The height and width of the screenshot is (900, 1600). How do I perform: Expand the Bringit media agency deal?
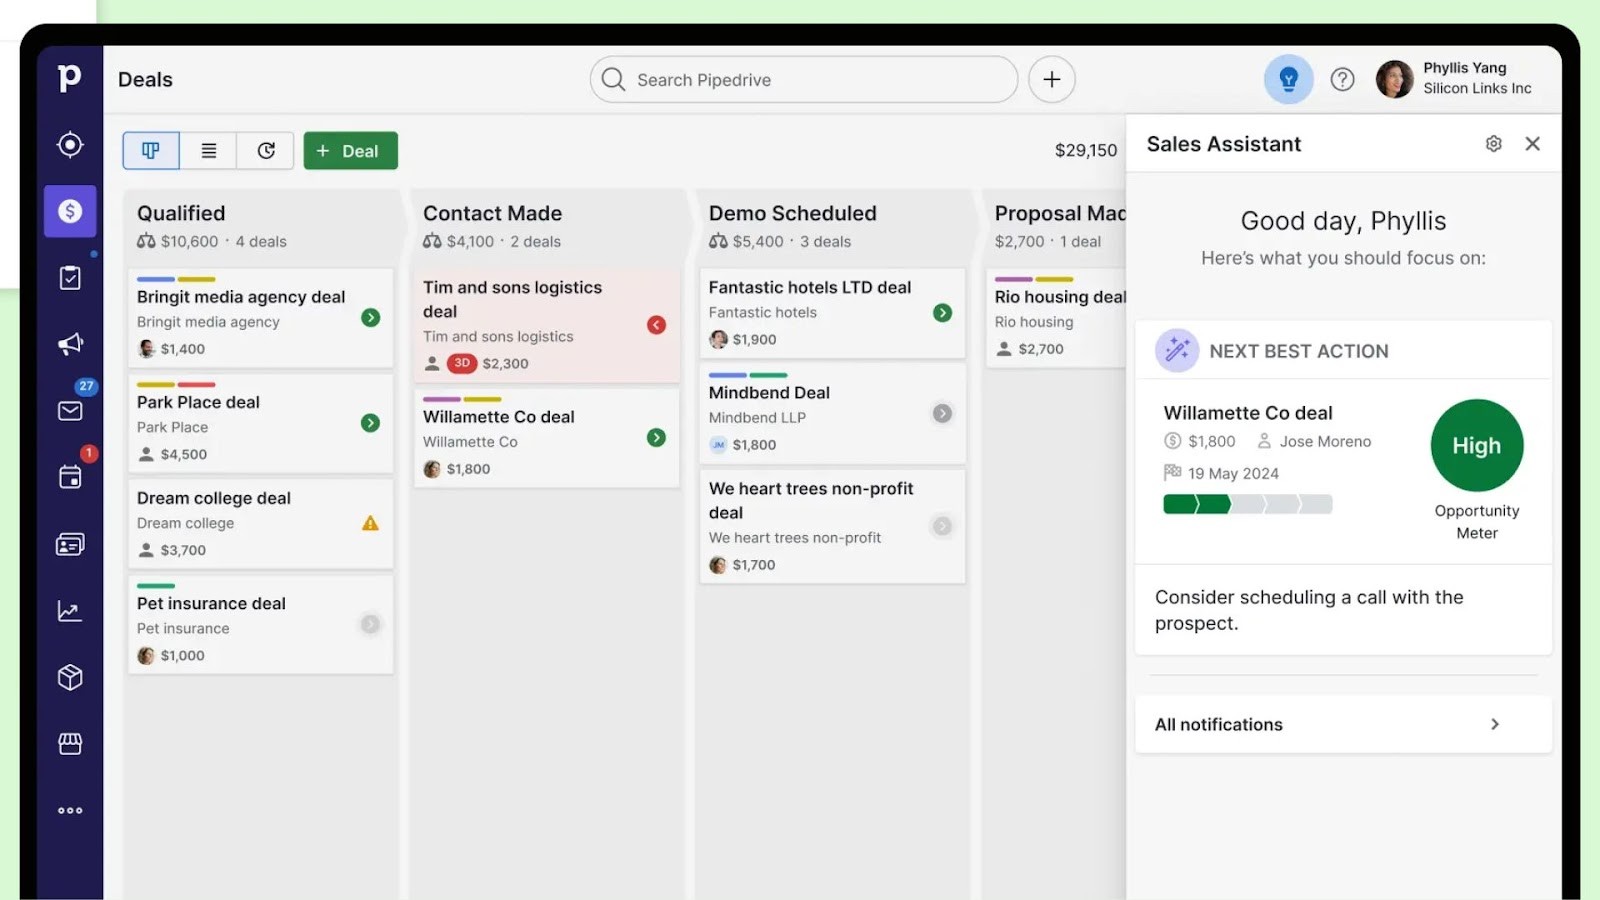point(370,317)
